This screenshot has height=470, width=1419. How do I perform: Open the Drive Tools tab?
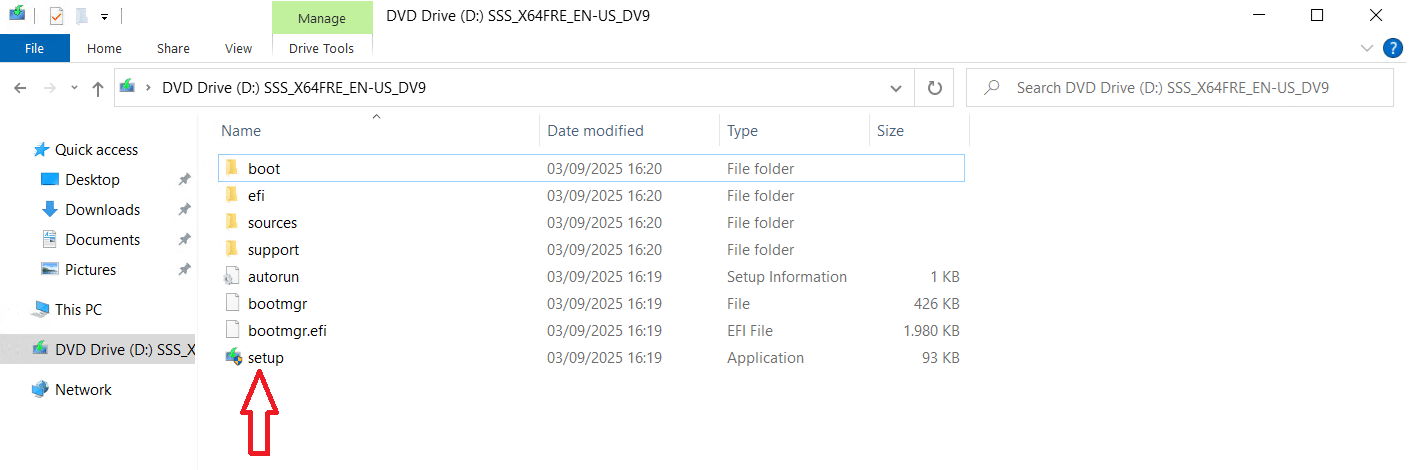(x=321, y=48)
